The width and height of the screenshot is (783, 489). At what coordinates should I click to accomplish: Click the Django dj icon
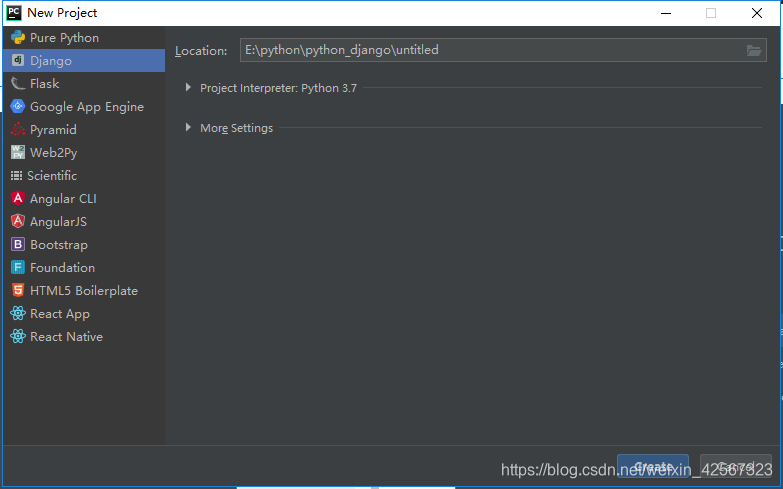(18, 60)
